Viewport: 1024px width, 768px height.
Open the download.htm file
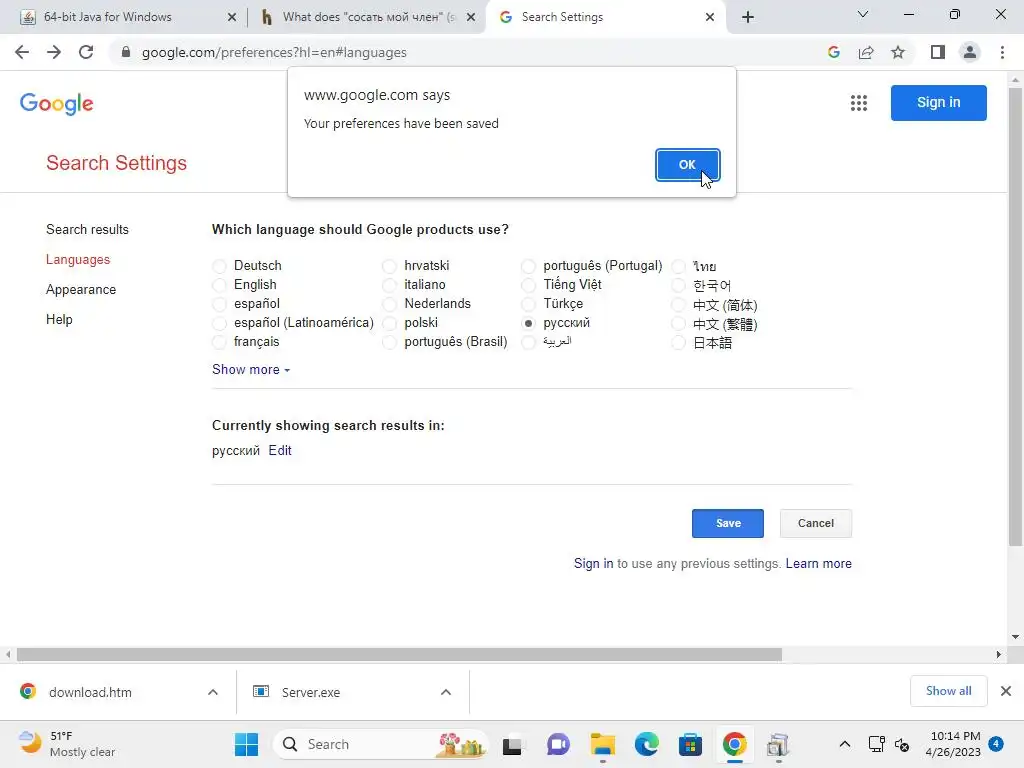[90, 692]
